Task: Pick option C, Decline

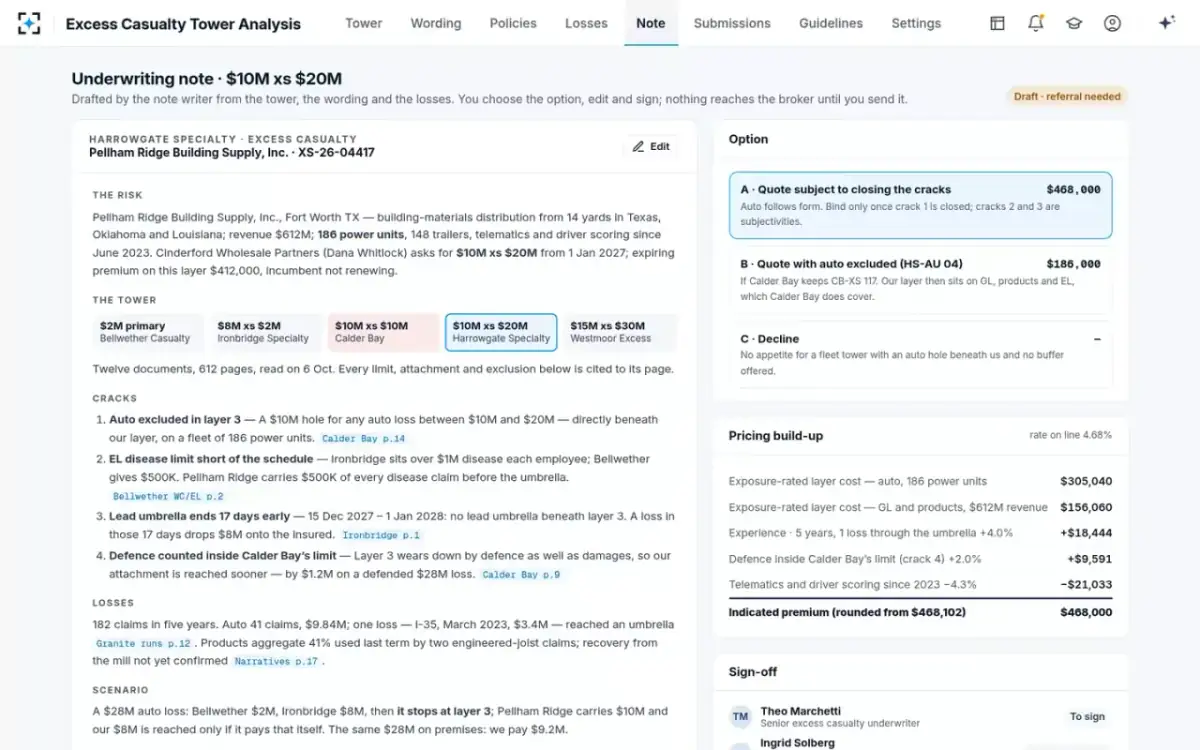Action: [x=920, y=354]
